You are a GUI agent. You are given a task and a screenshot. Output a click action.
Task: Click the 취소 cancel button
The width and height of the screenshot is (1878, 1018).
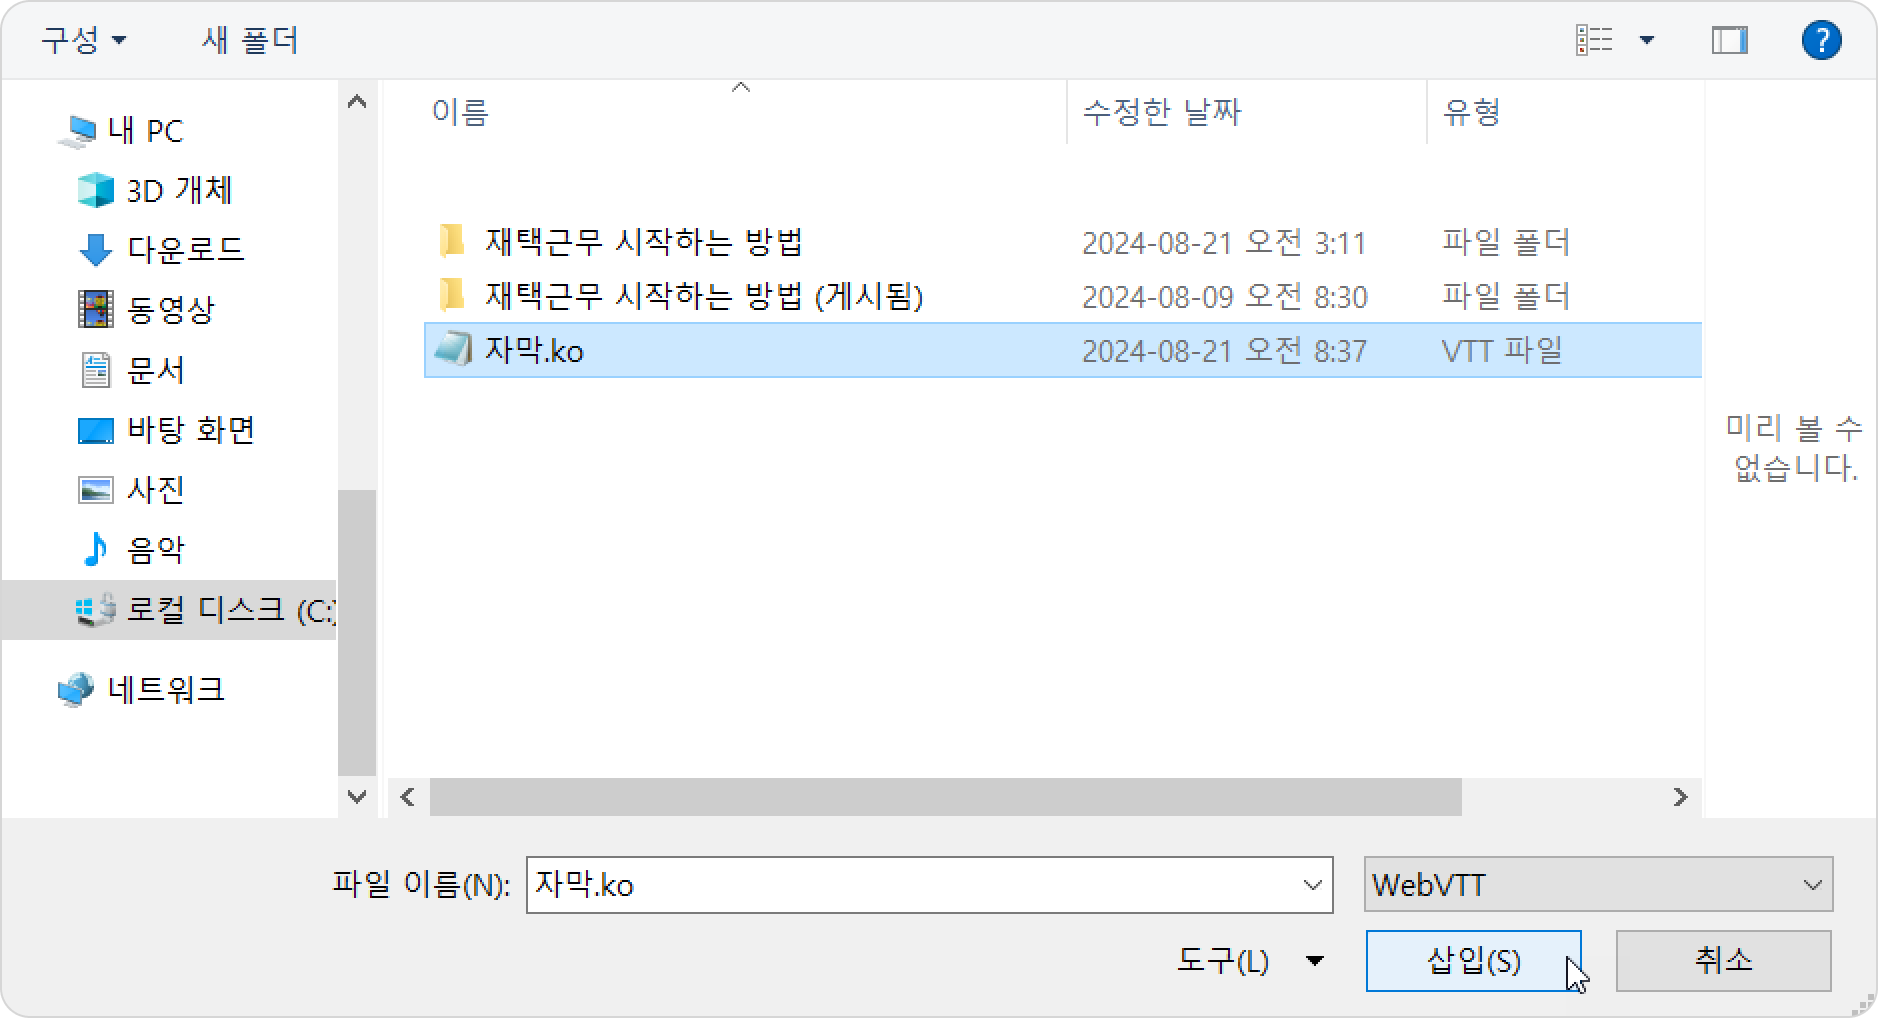point(1723,961)
